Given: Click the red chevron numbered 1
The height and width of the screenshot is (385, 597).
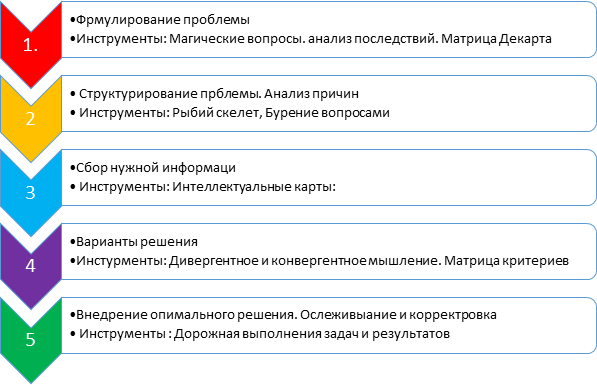Looking at the screenshot, I should (31, 45).
